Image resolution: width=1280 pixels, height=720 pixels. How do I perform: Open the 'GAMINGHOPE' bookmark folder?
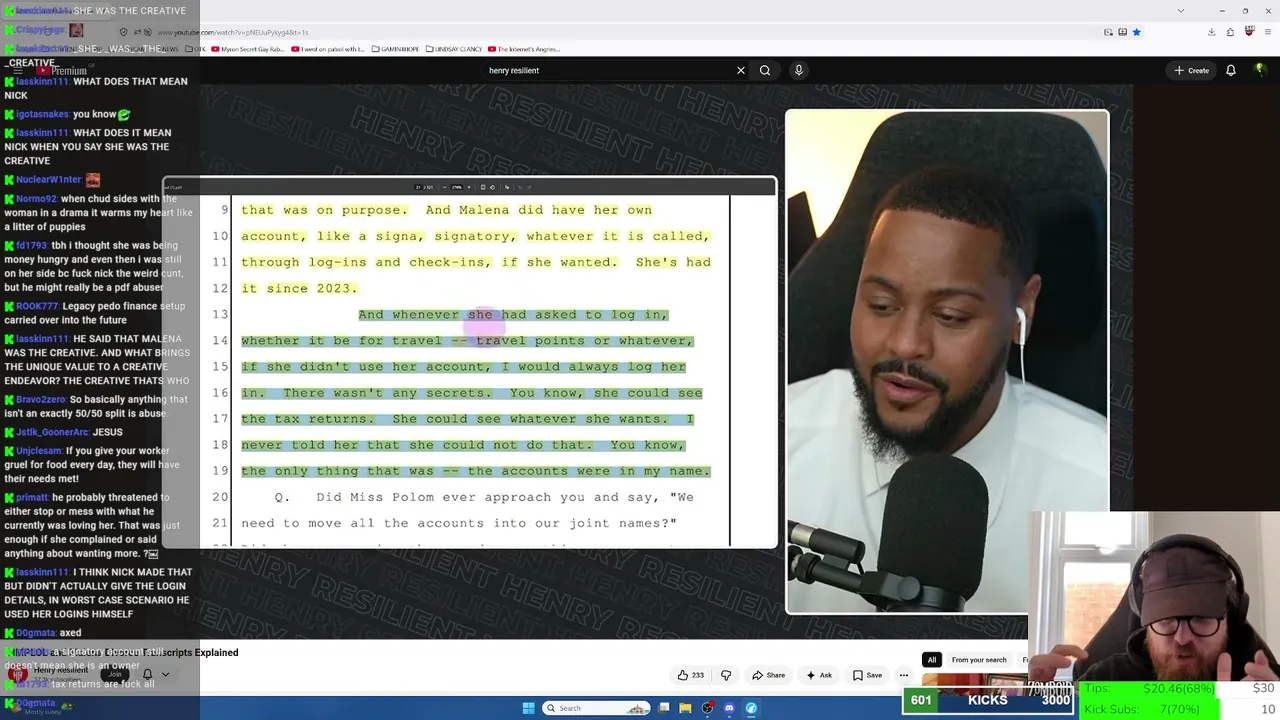coord(395,48)
